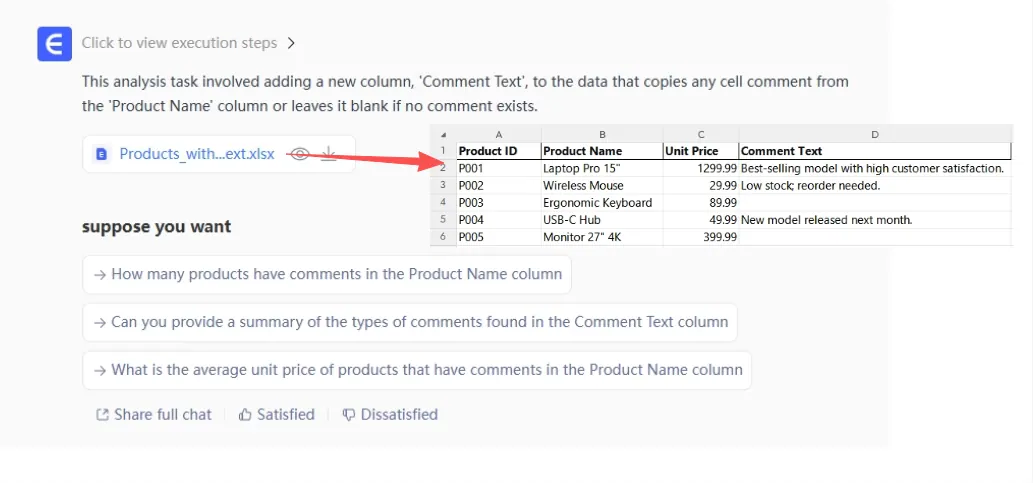Select column A header in the spreadsheet
Screen dimensions: 1033x483
(498, 134)
